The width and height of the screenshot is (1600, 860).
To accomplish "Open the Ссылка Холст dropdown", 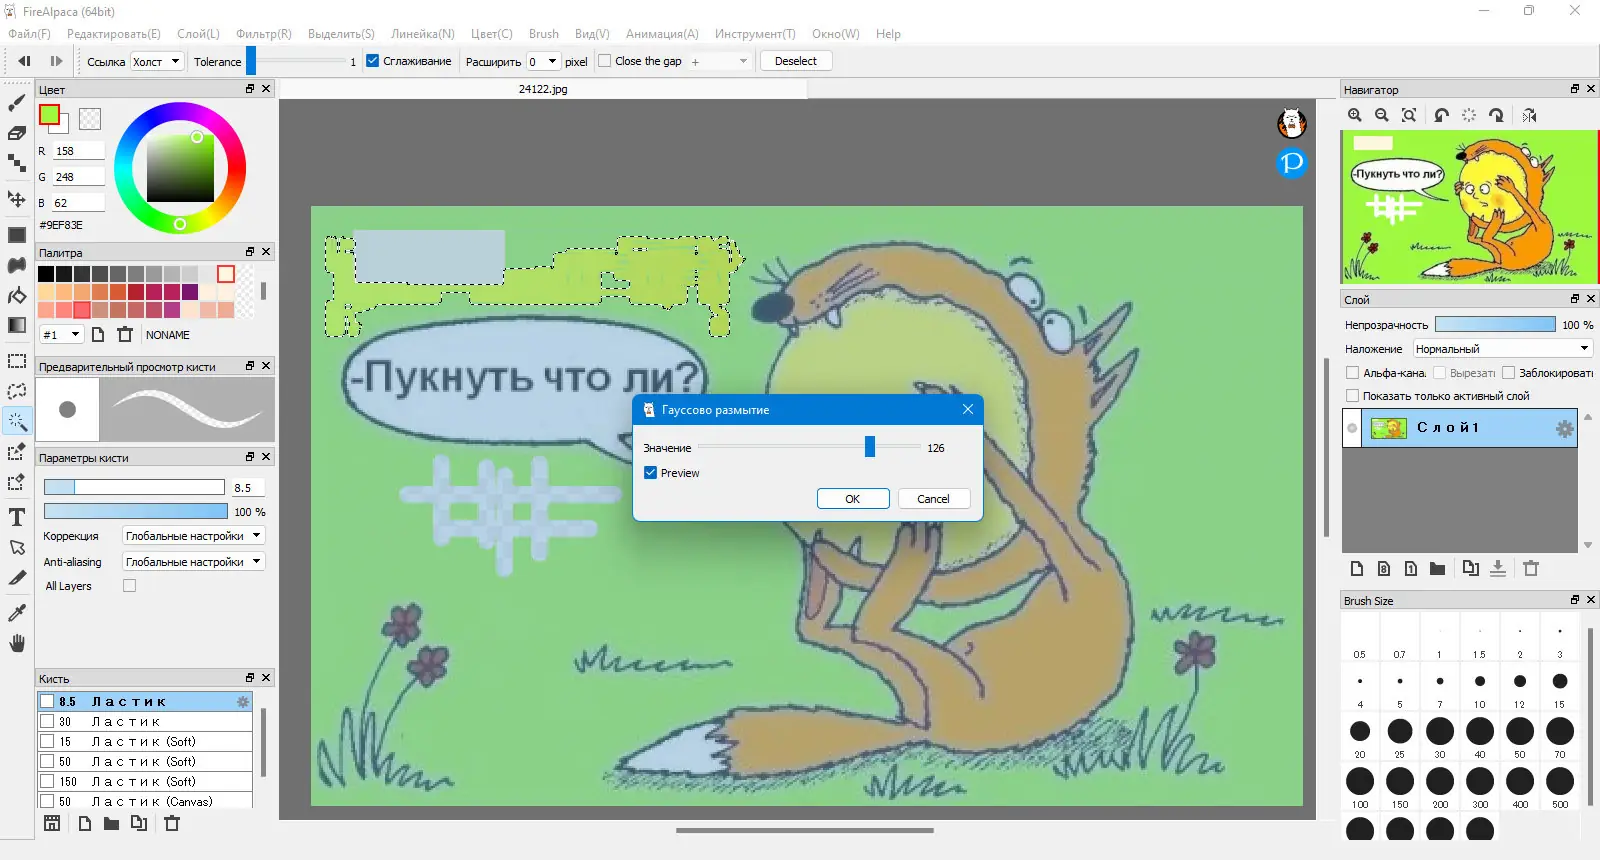I will tap(156, 61).
